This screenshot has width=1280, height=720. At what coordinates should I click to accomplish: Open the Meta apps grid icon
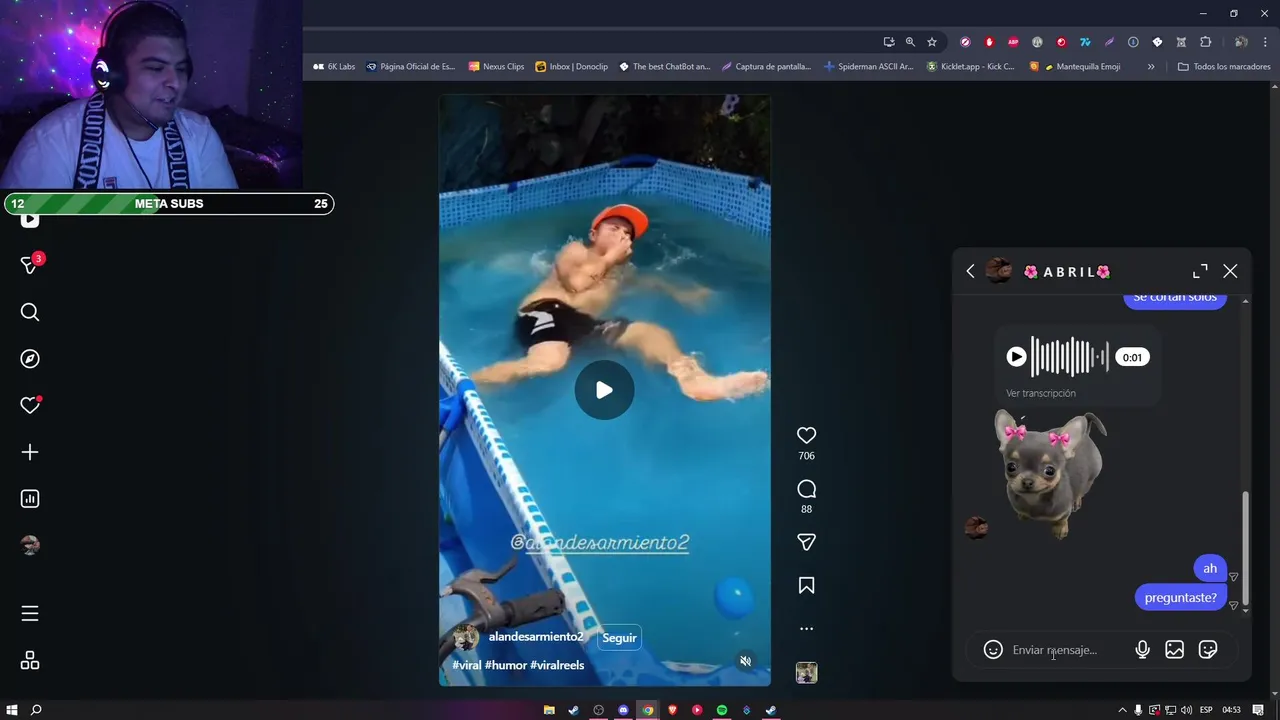click(30, 660)
